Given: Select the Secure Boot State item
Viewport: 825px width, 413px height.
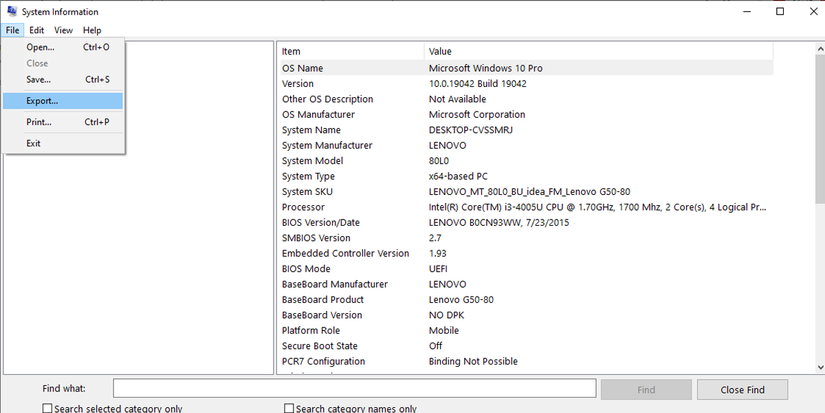Looking at the screenshot, I should click(319, 346).
